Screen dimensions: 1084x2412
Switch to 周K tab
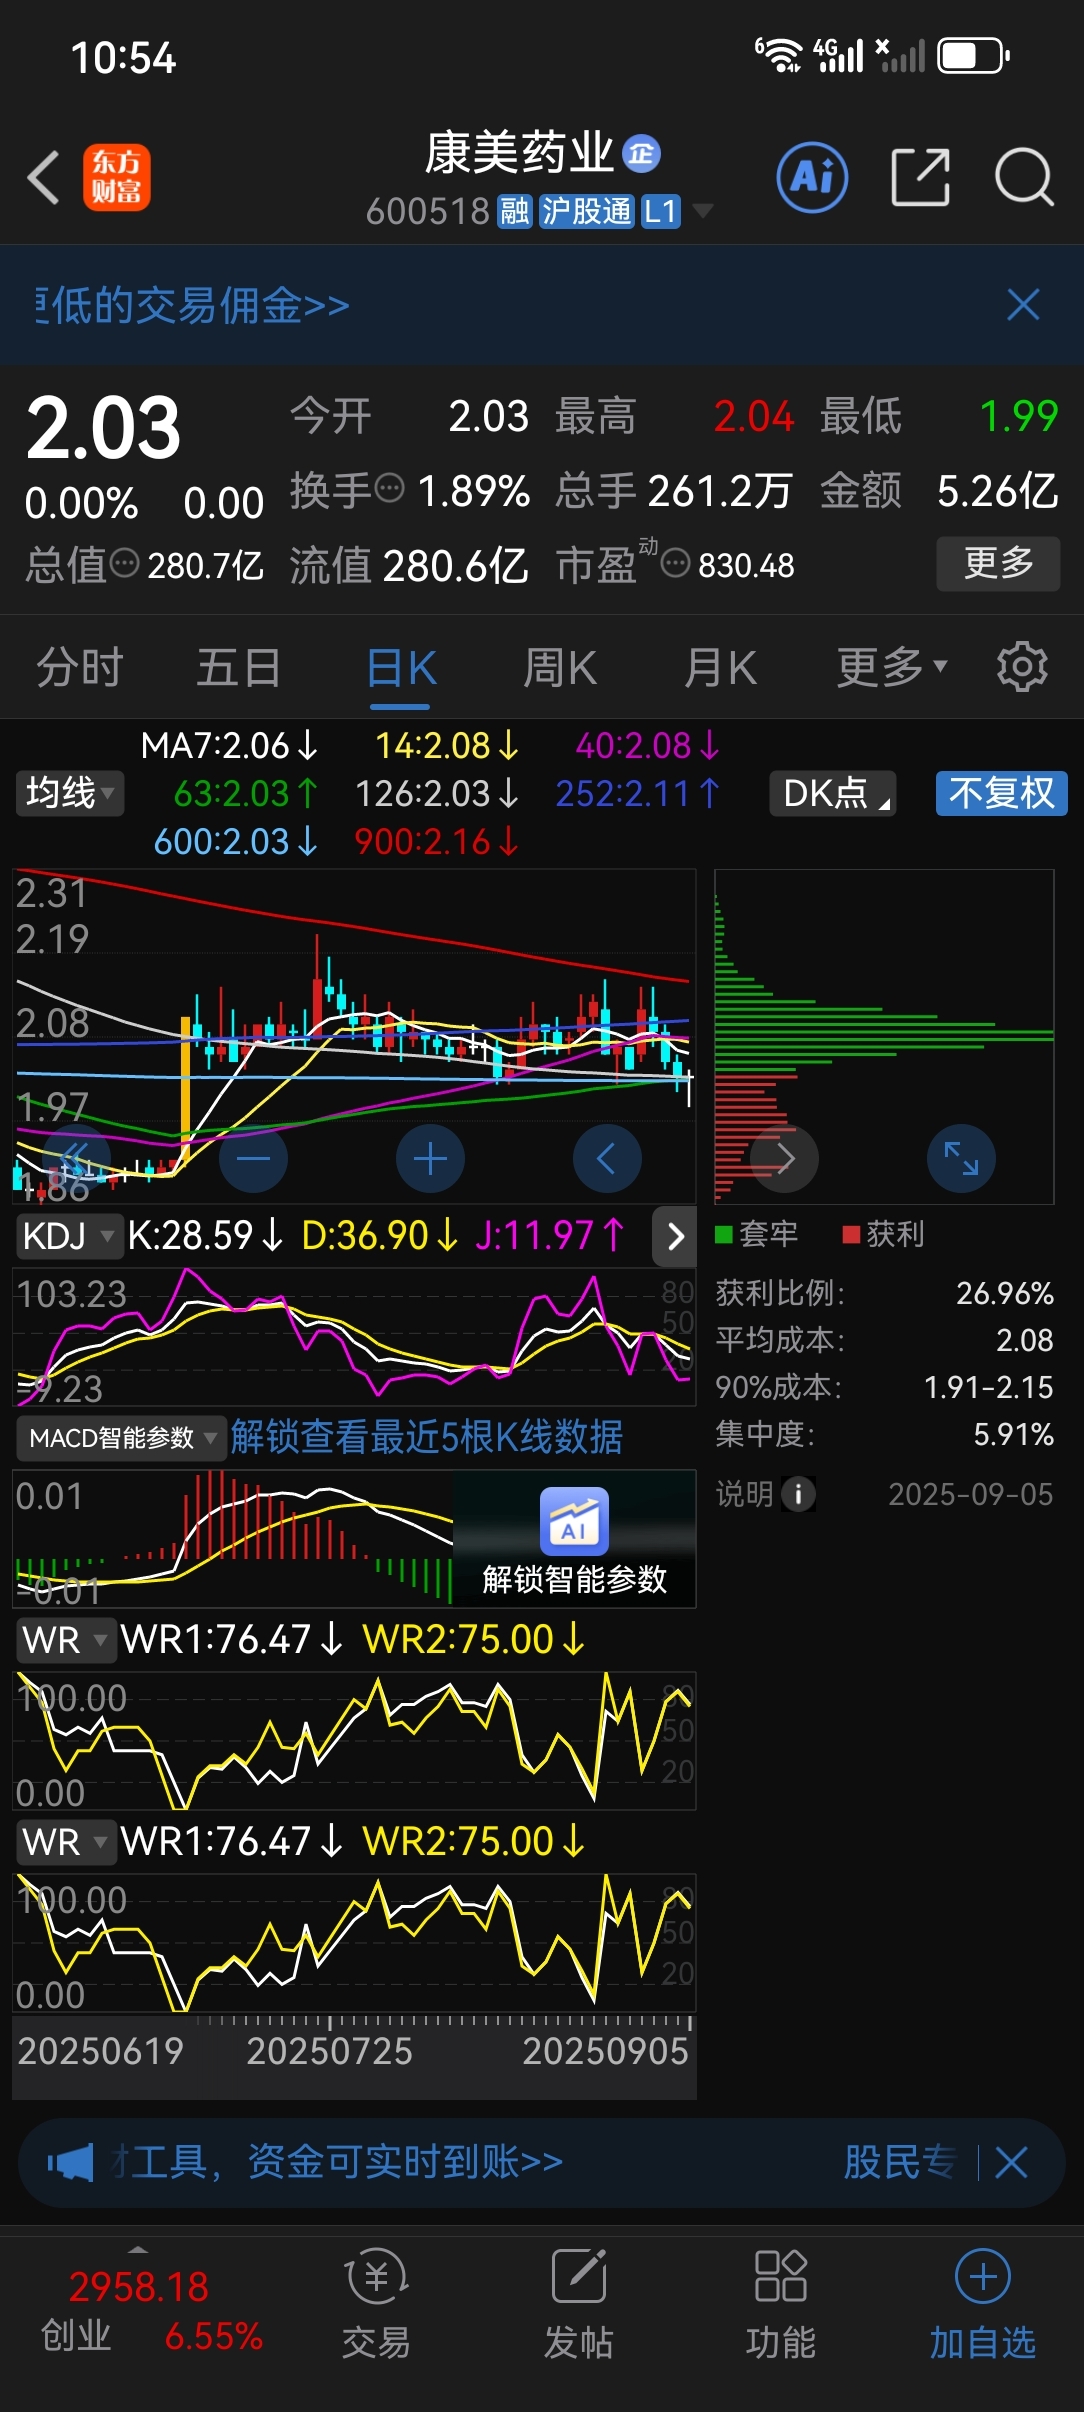point(560,667)
